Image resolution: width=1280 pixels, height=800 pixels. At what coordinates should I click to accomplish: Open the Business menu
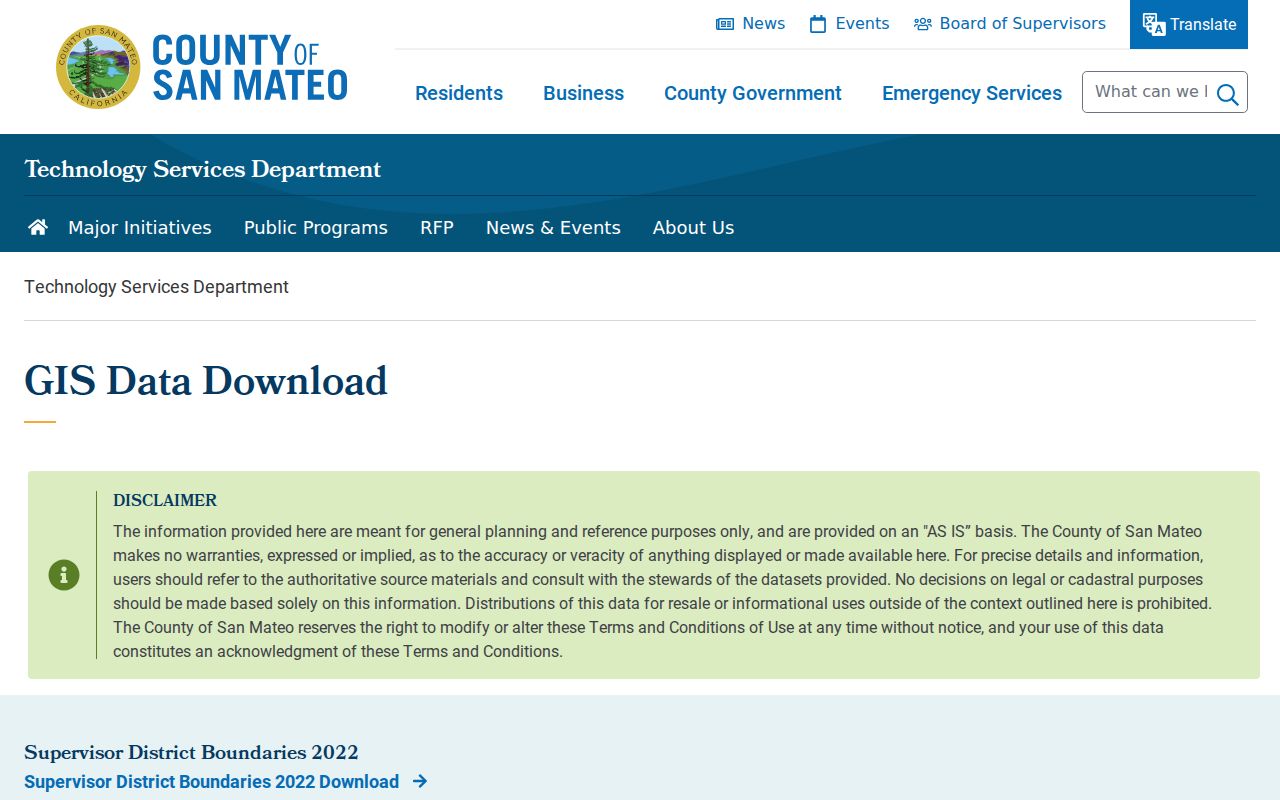(583, 93)
